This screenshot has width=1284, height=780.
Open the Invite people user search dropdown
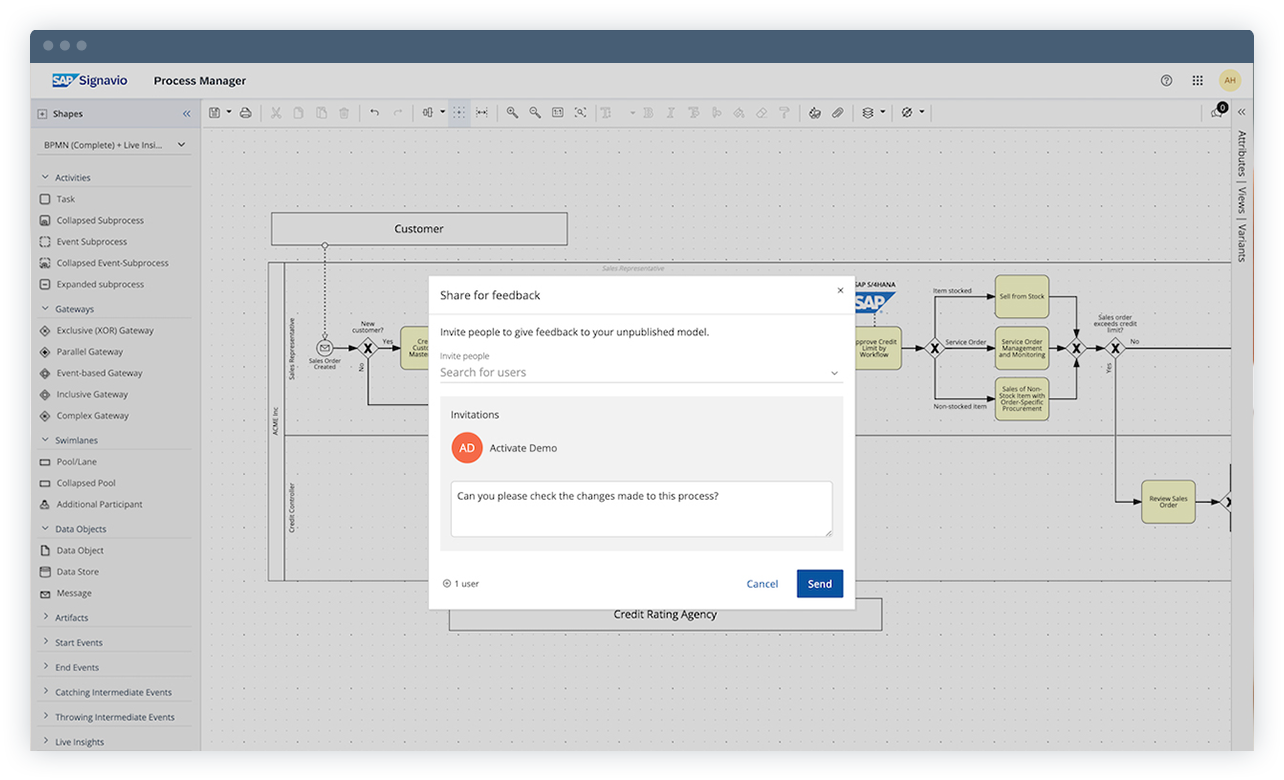click(x=833, y=372)
